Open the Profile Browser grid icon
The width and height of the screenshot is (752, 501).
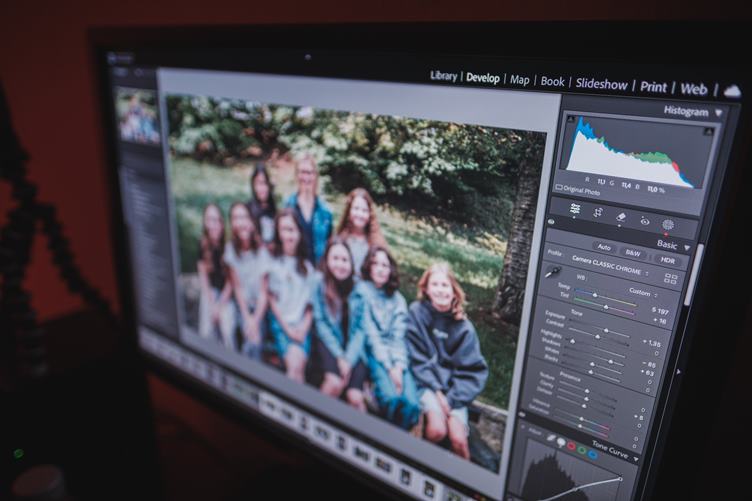coord(670,279)
